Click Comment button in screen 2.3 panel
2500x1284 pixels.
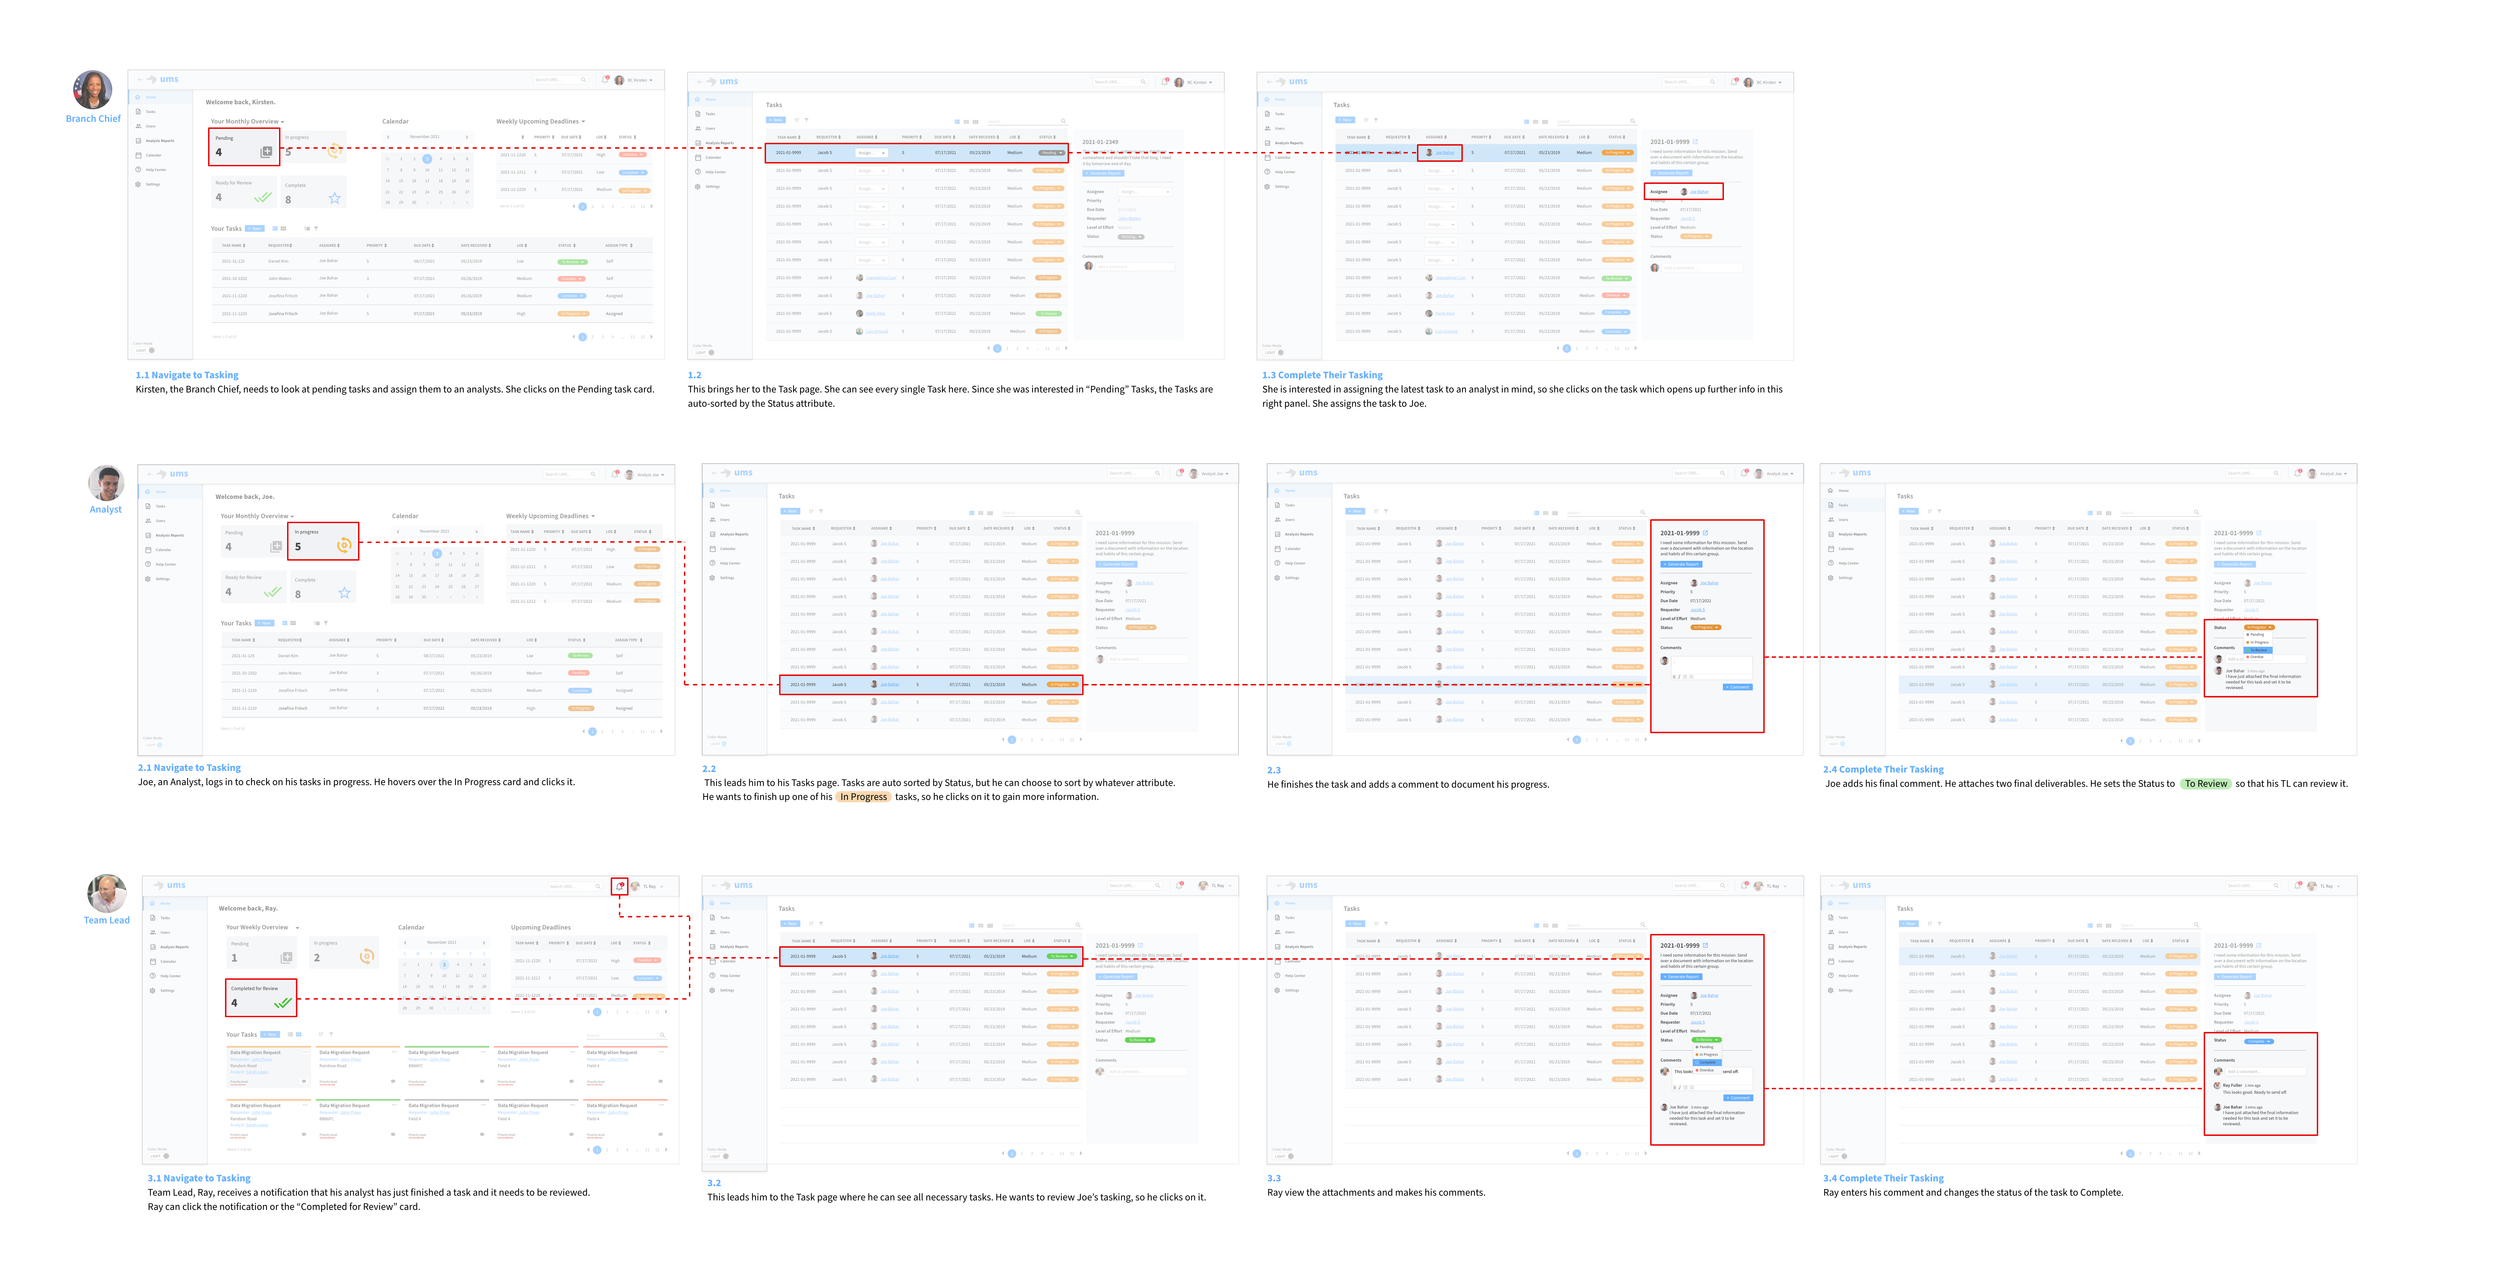coord(1737,687)
